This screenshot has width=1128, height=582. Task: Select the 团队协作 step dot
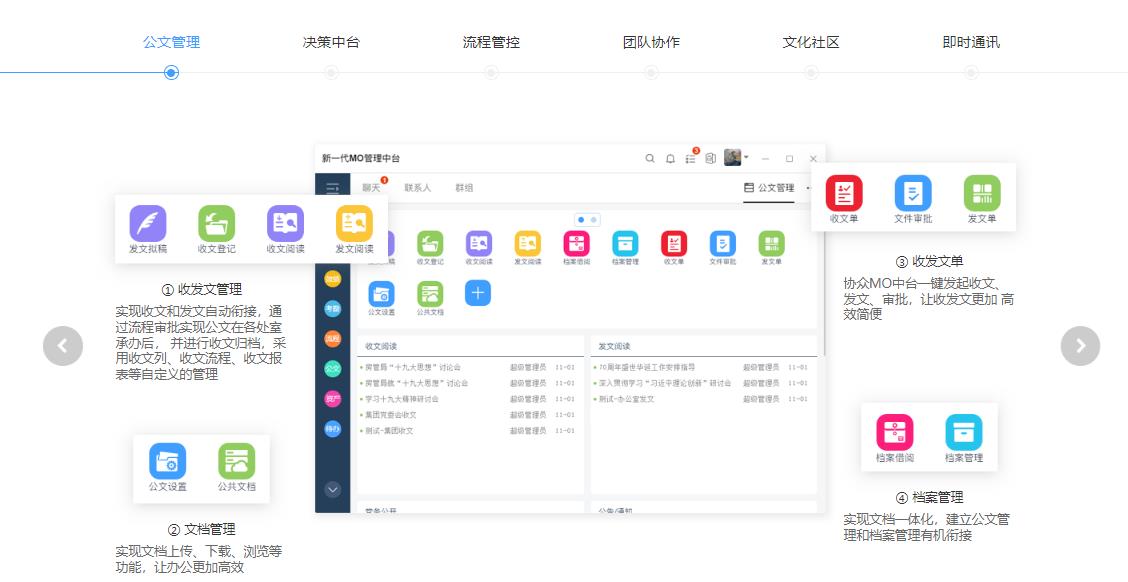(651, 73)
